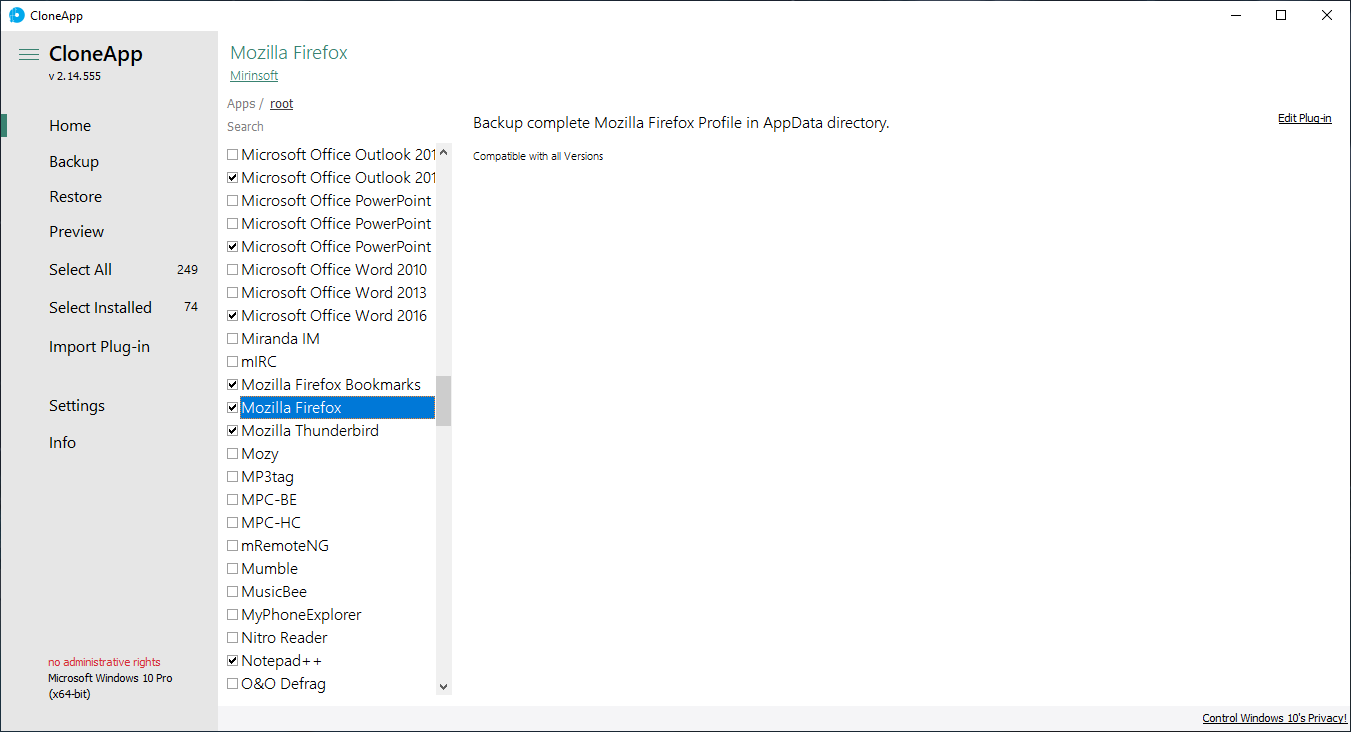
Task: Select the mRemoteNG list entry
Action: 285,546
